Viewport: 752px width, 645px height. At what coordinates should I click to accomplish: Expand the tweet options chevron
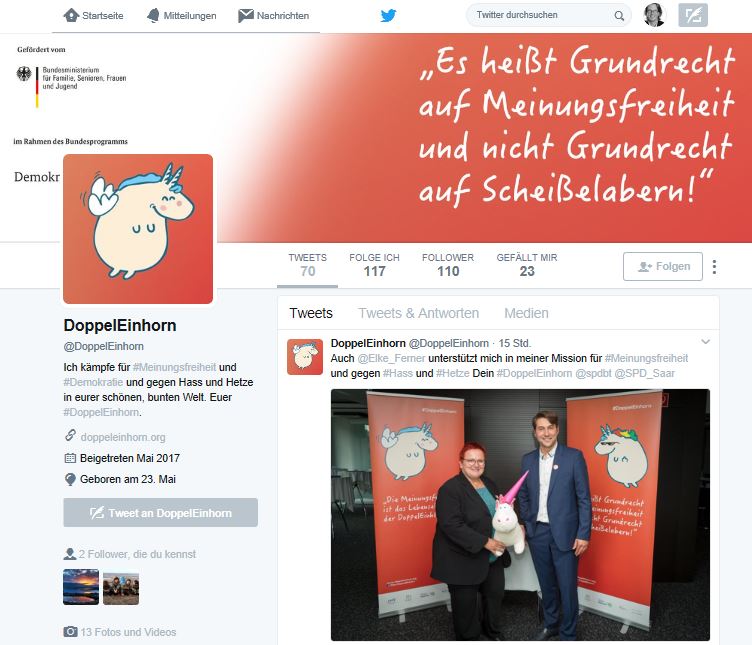pyautogui.click(x=705, y=342)
